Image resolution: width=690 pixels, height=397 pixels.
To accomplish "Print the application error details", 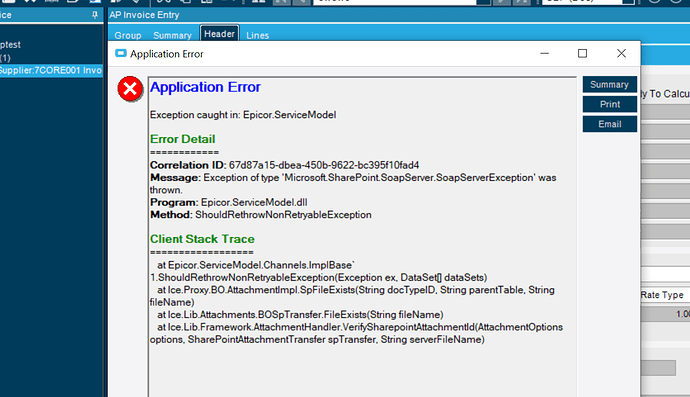I will (x=609, y=104).
